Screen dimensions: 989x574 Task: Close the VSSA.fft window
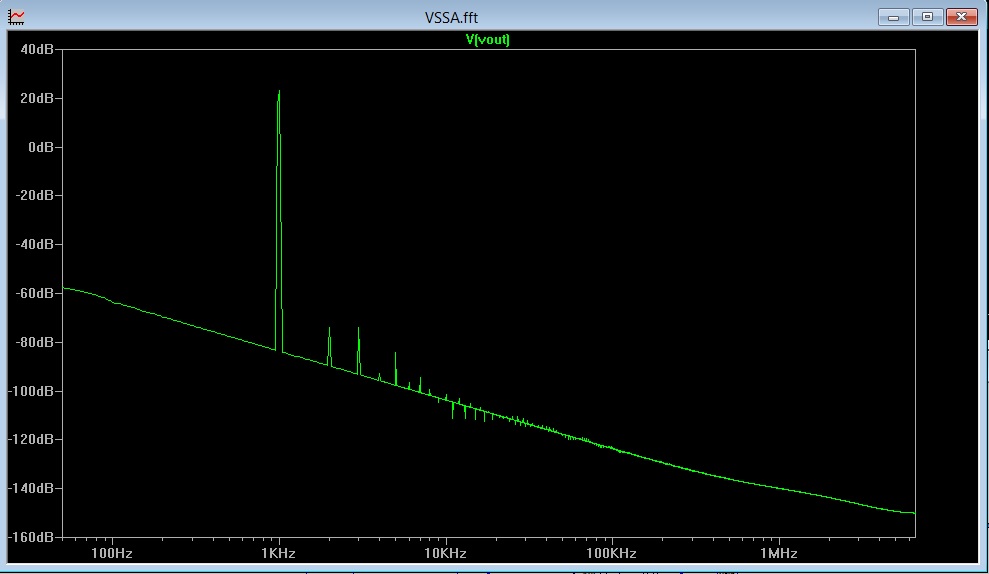(961, 17)
